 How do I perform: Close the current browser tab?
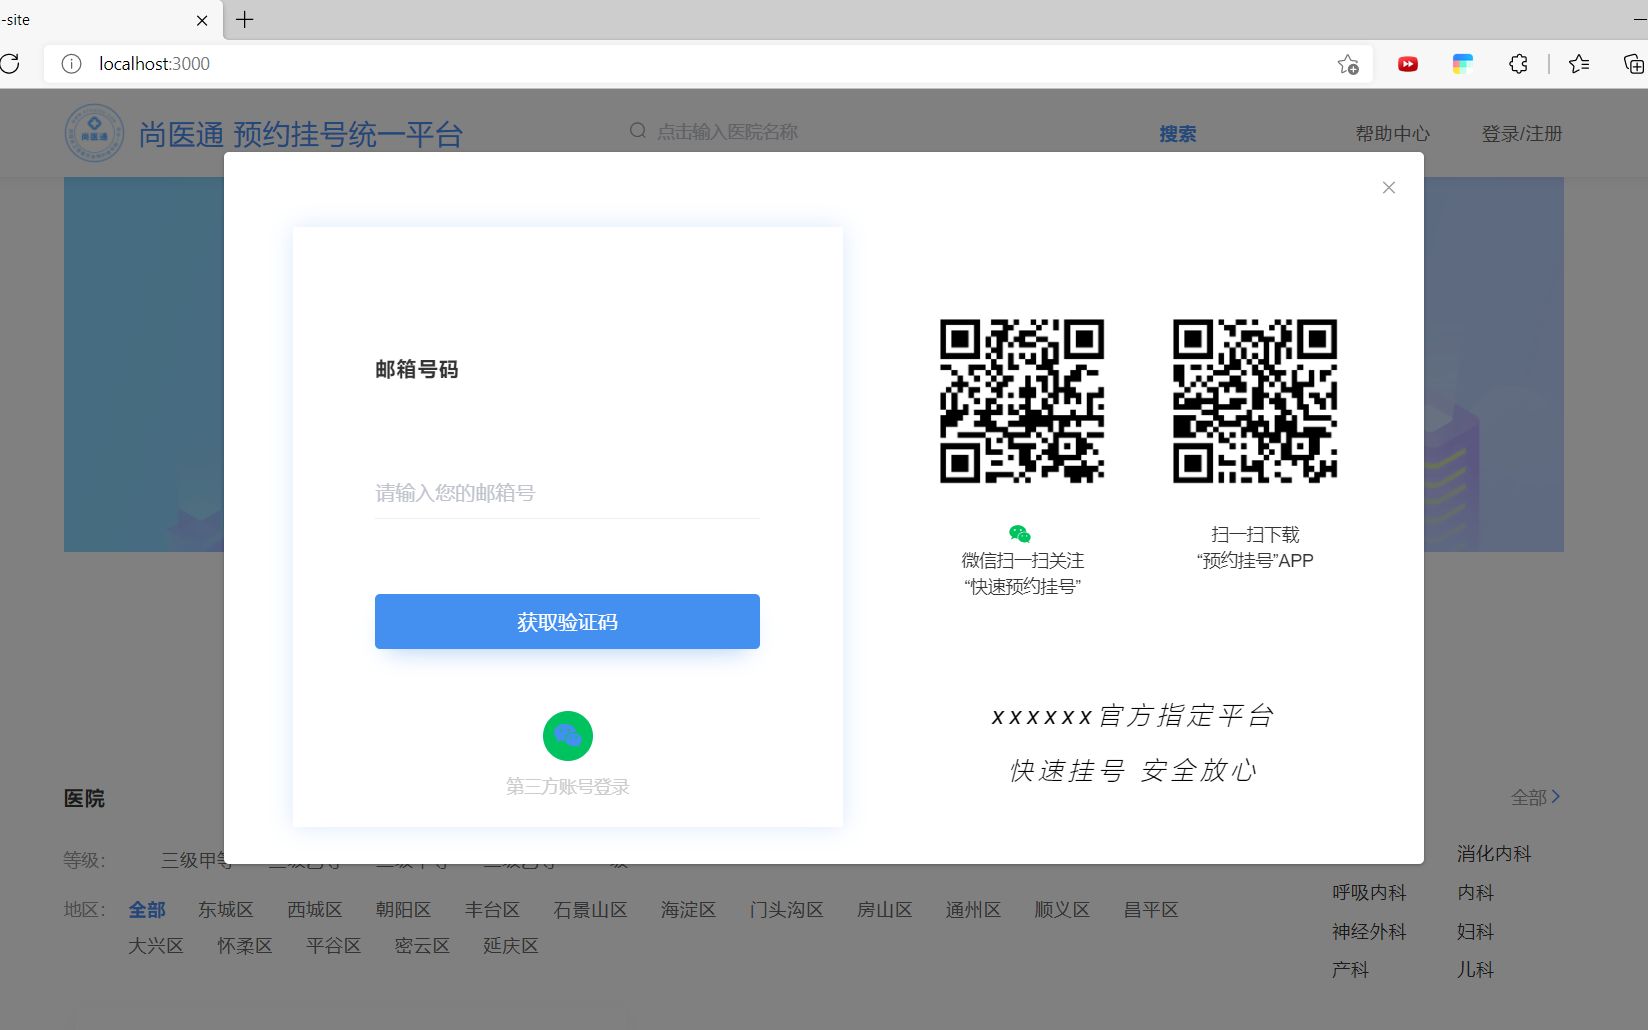pos(202,20)
